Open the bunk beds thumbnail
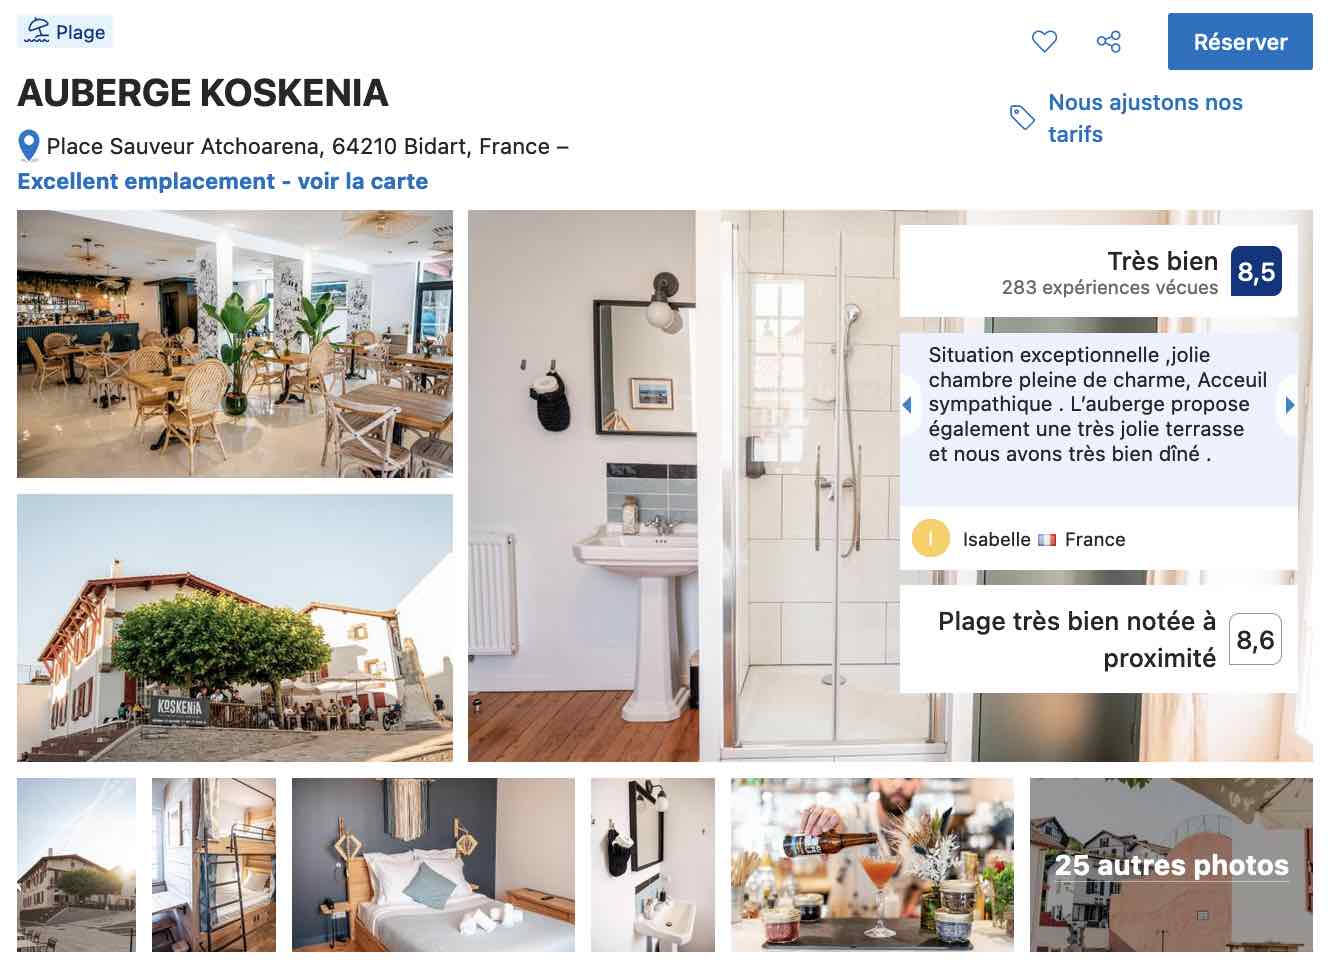Viewport: 1332px width, 970px height. (214, 865)
